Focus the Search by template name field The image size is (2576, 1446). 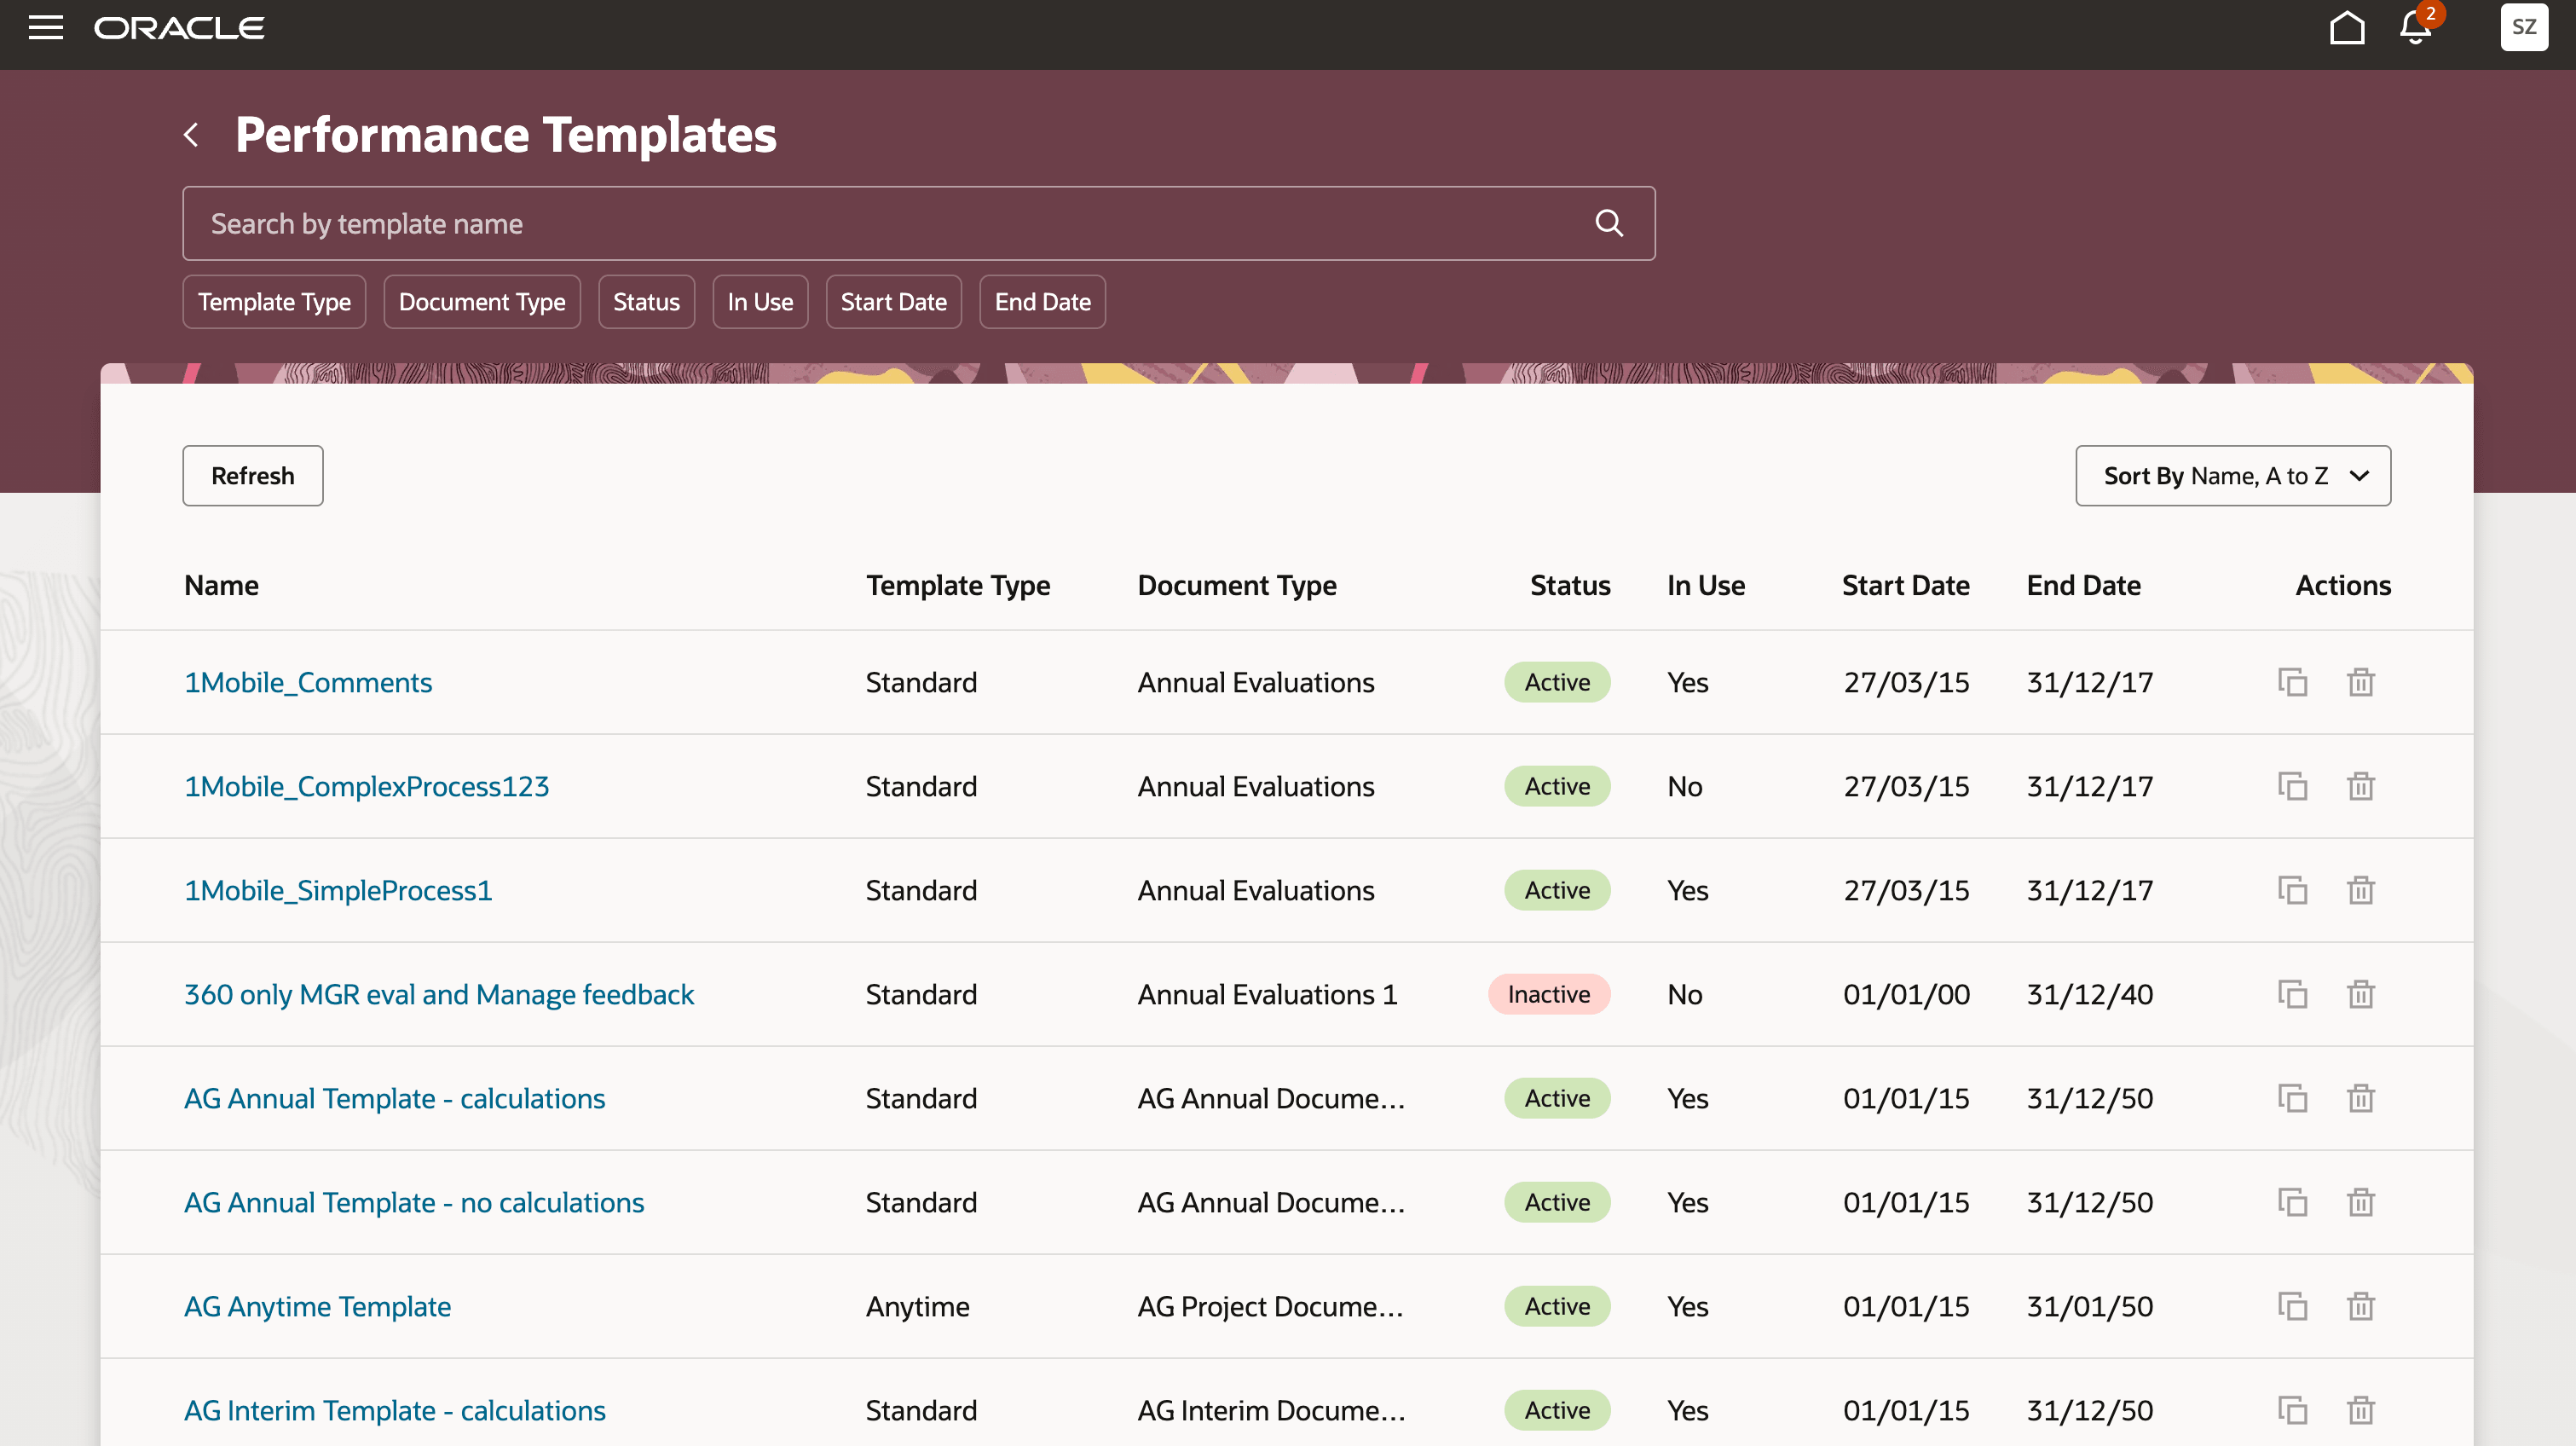tap(880, 223)
